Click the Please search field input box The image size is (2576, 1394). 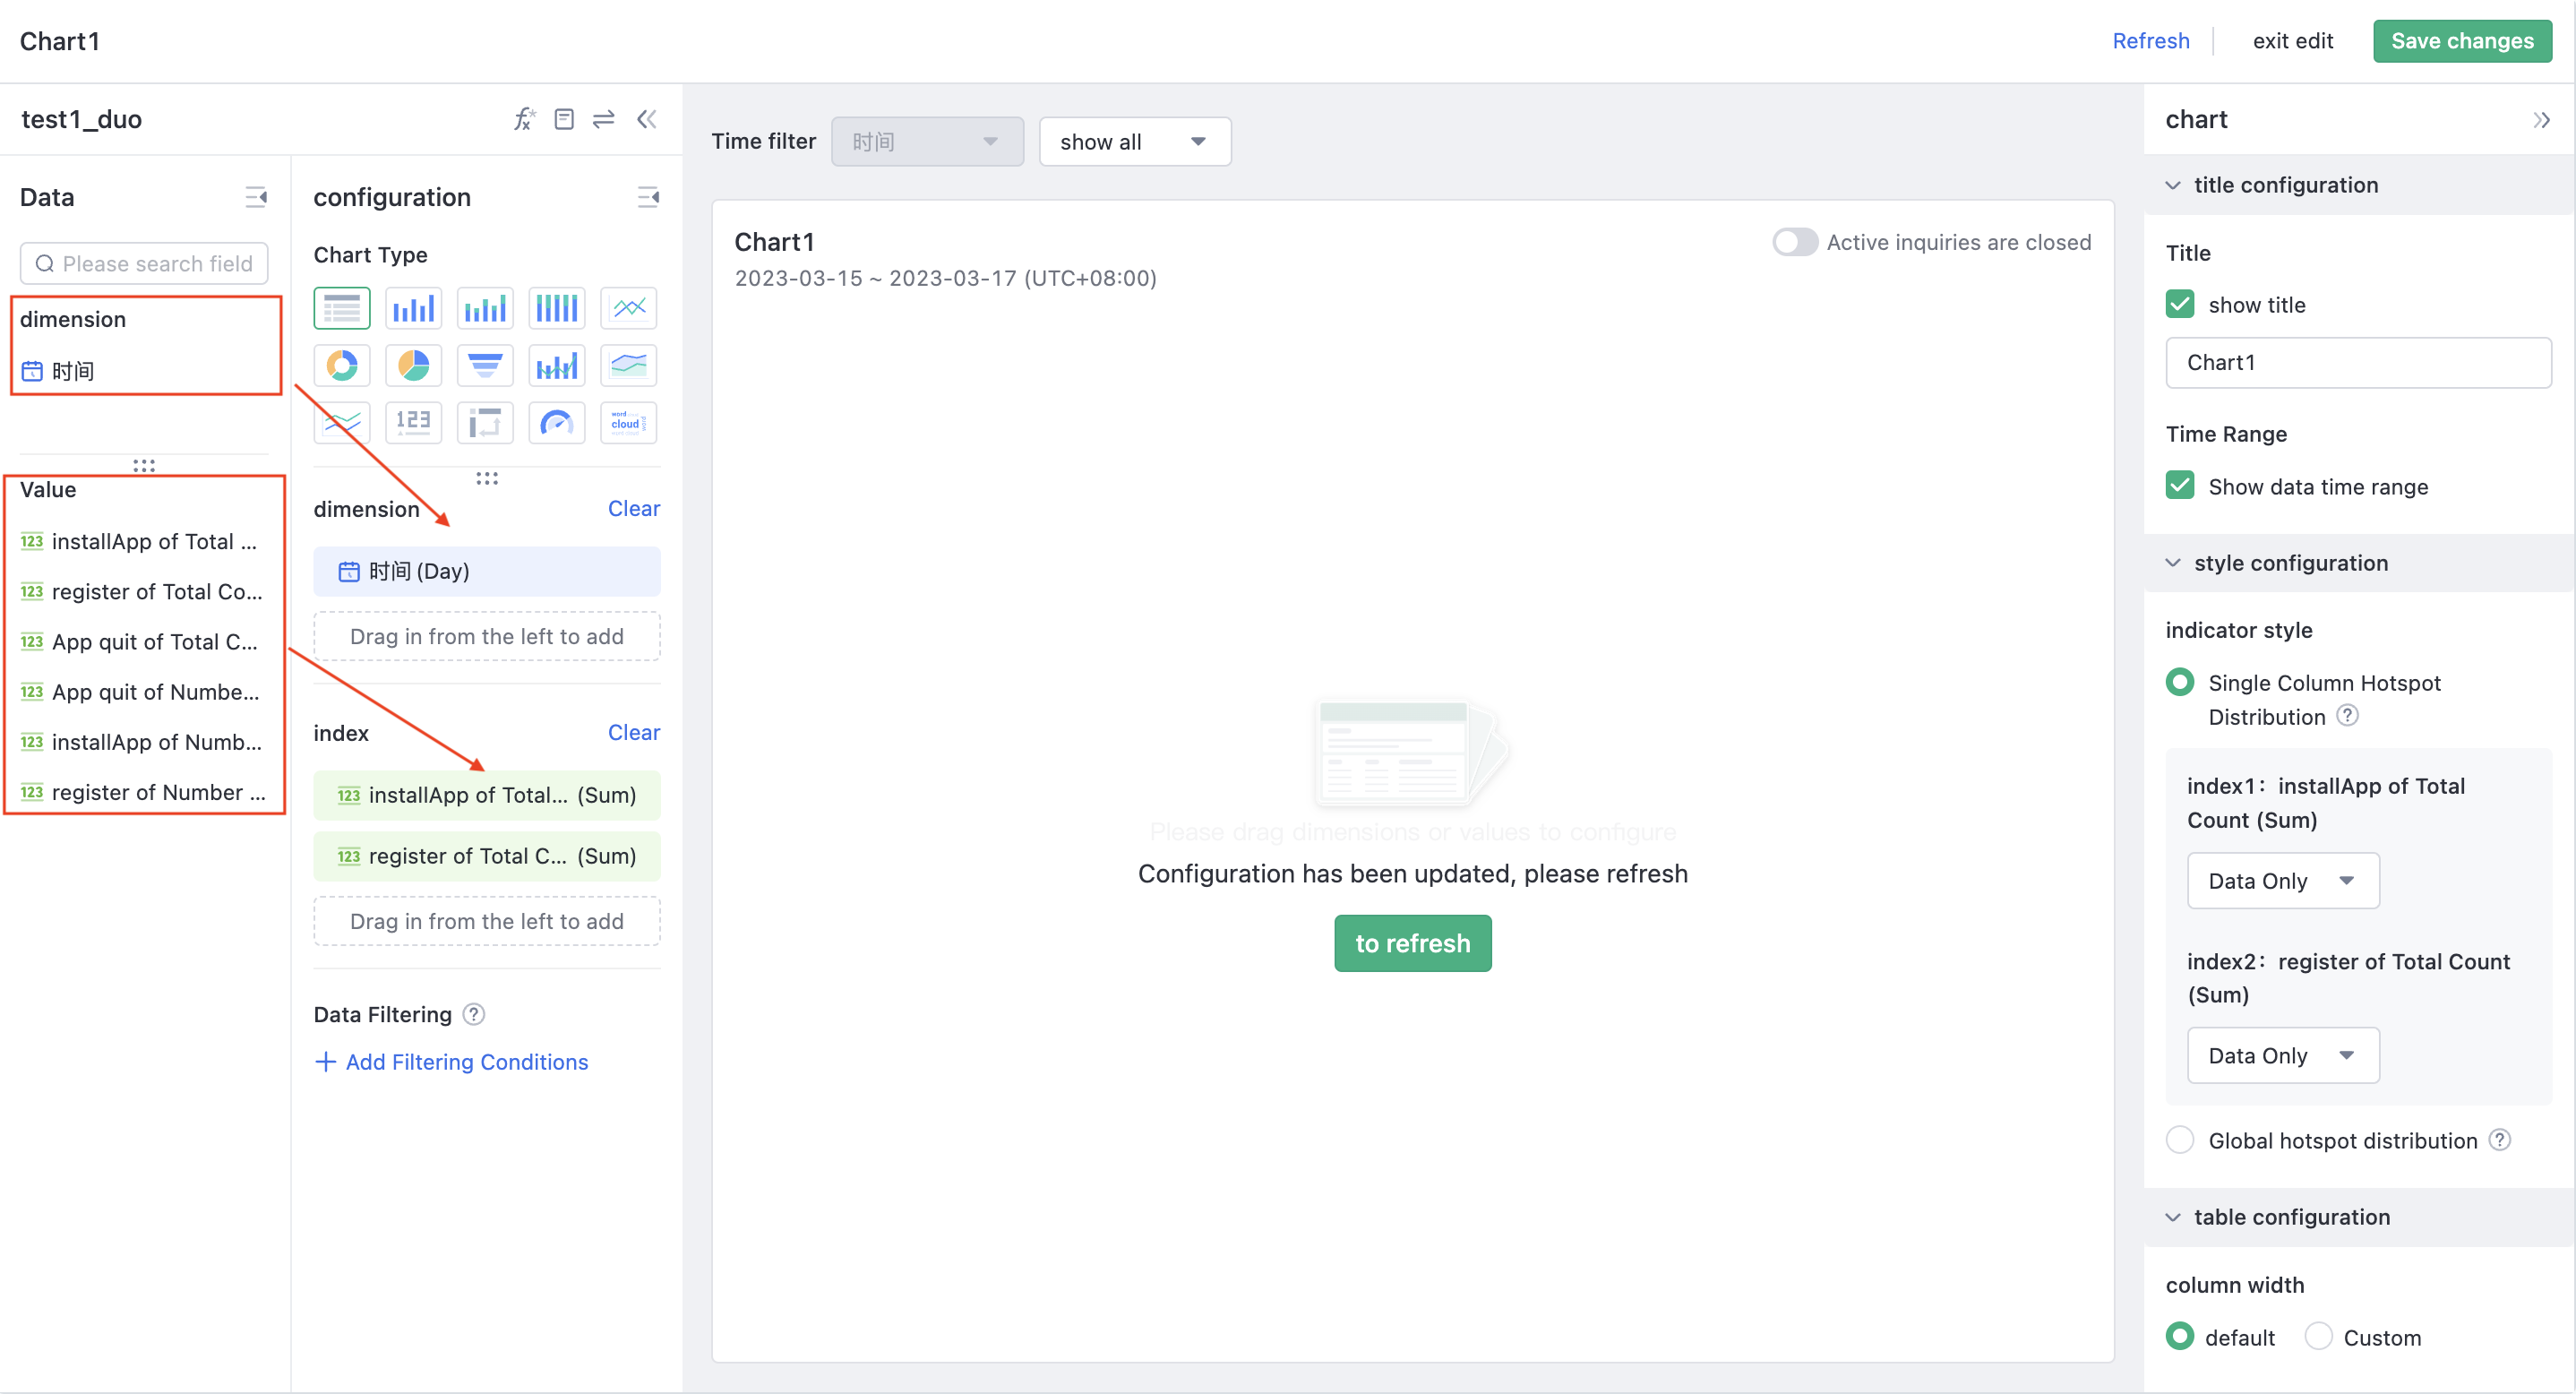(143, 263)
